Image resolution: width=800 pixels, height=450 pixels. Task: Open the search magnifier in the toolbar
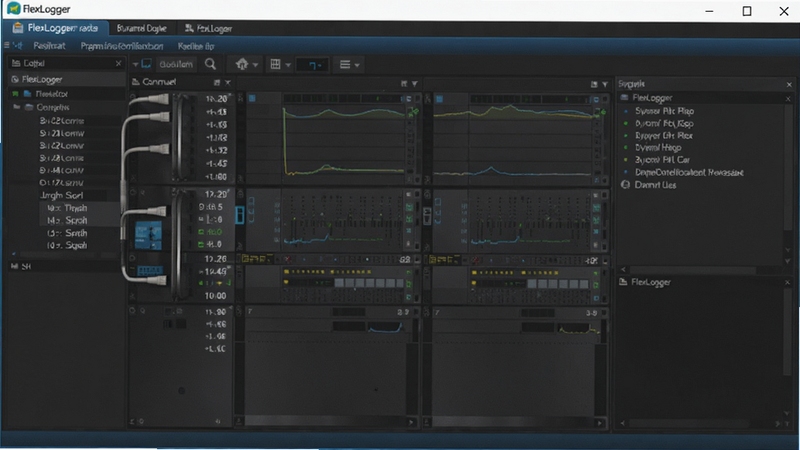click(x=210, y=64)
